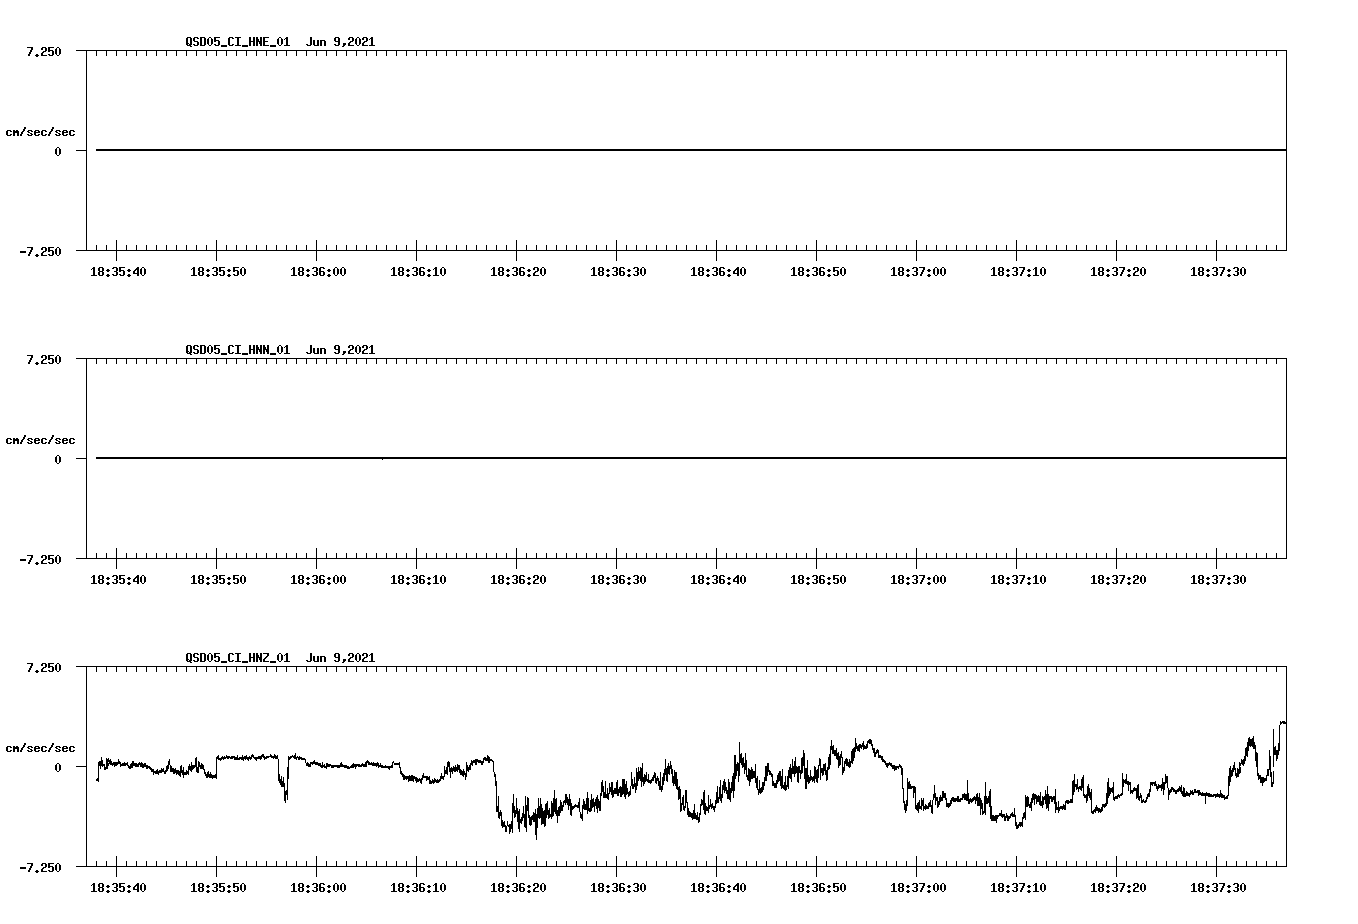Image resolution: width=1358 pixels, height=924 pixels.
Task: Click the zero axis label of HNN plot
Action: [x=58, y=460]
